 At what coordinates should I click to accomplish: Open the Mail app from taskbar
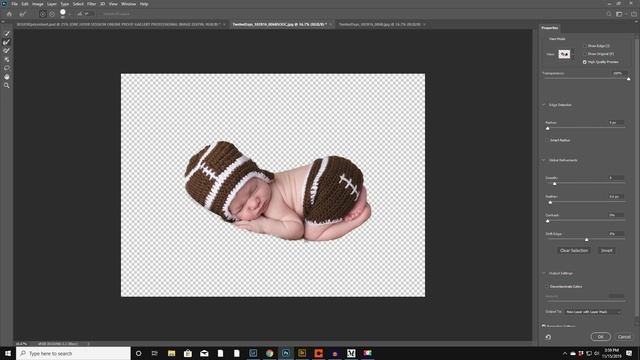click(x=204, y=353)
